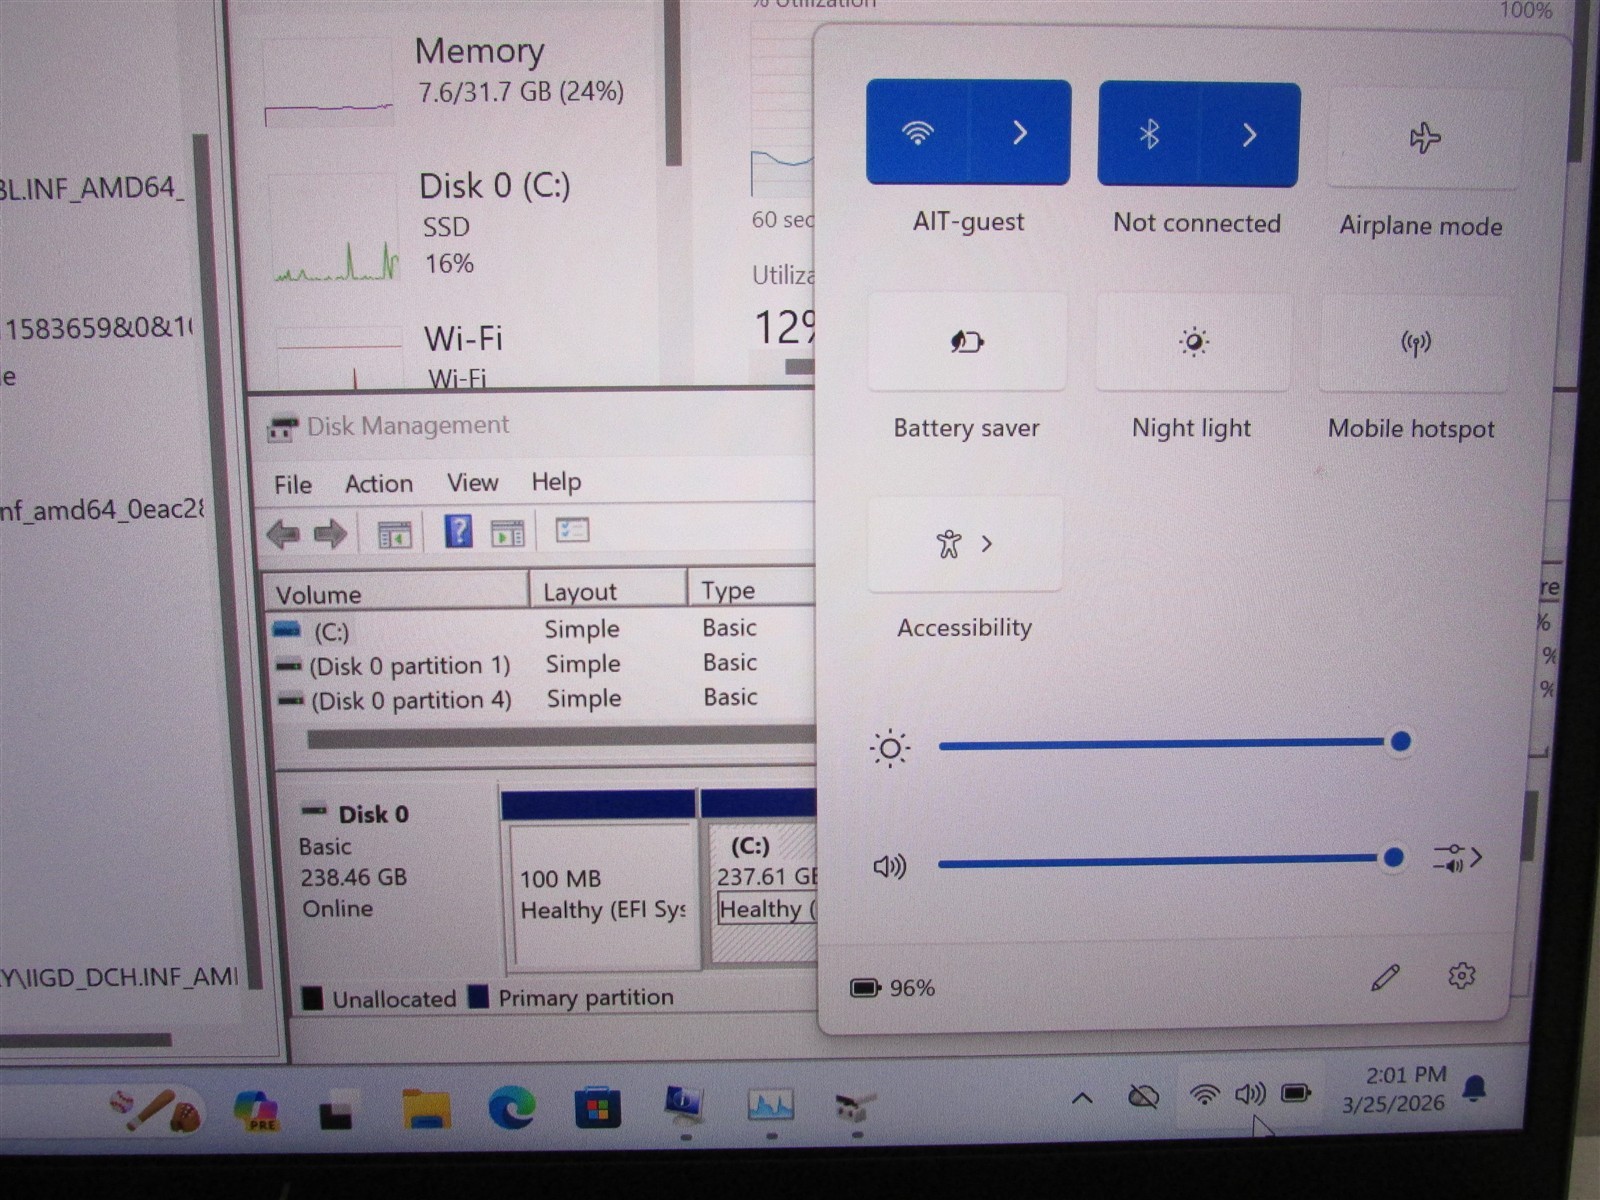This screenshot has height=1200, width=1600.
Task: Click the baseball search highlight taskbar icon
Action: (x=155, y=1110)
